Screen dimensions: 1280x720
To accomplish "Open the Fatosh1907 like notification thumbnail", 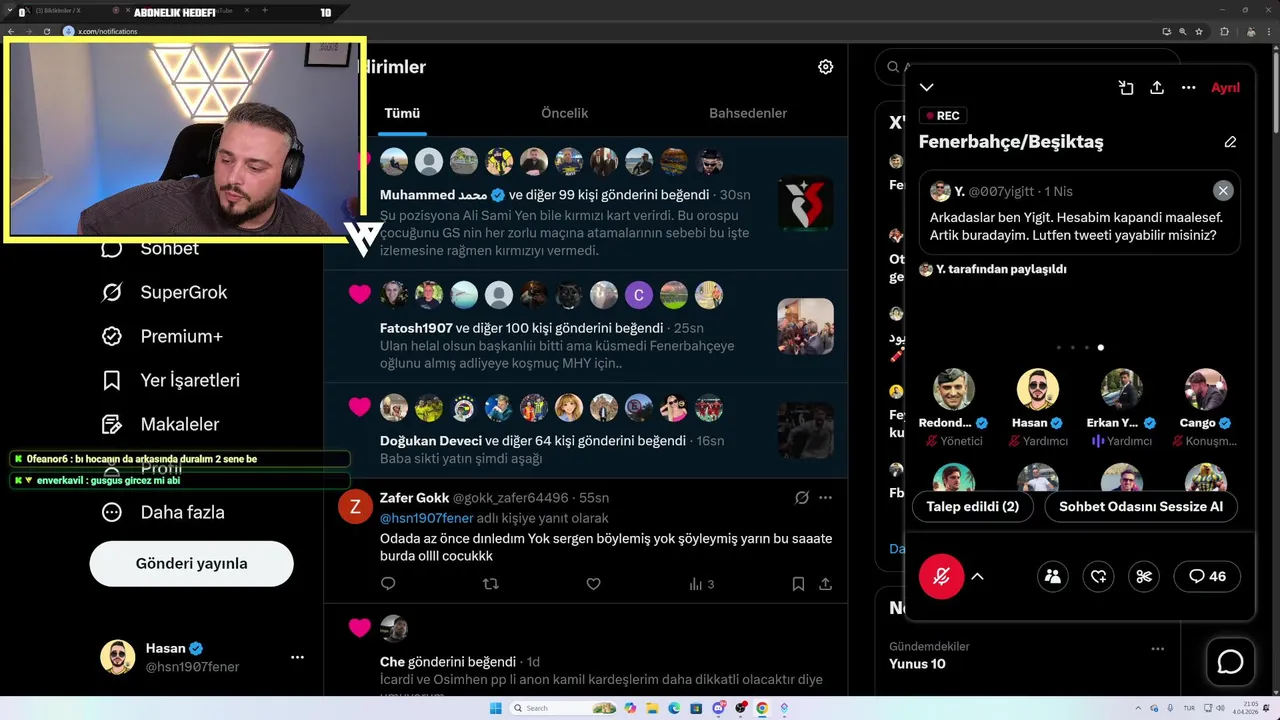I will pos(806,326).
